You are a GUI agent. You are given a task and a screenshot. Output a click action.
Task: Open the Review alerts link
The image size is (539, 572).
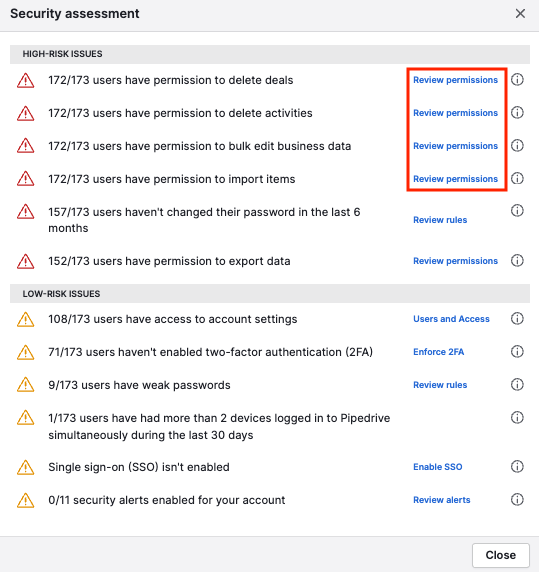442,500
